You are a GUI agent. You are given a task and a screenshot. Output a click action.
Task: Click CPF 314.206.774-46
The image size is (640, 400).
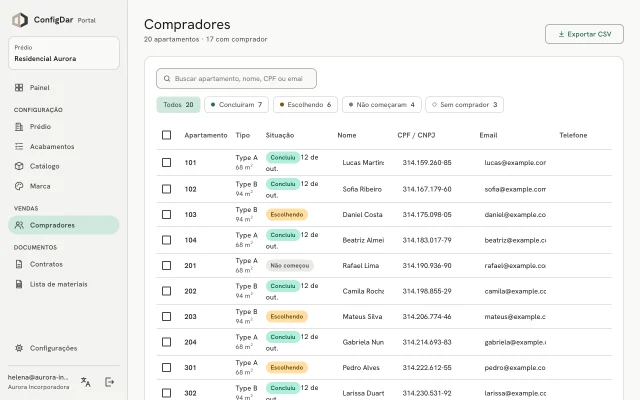[427, 316]
